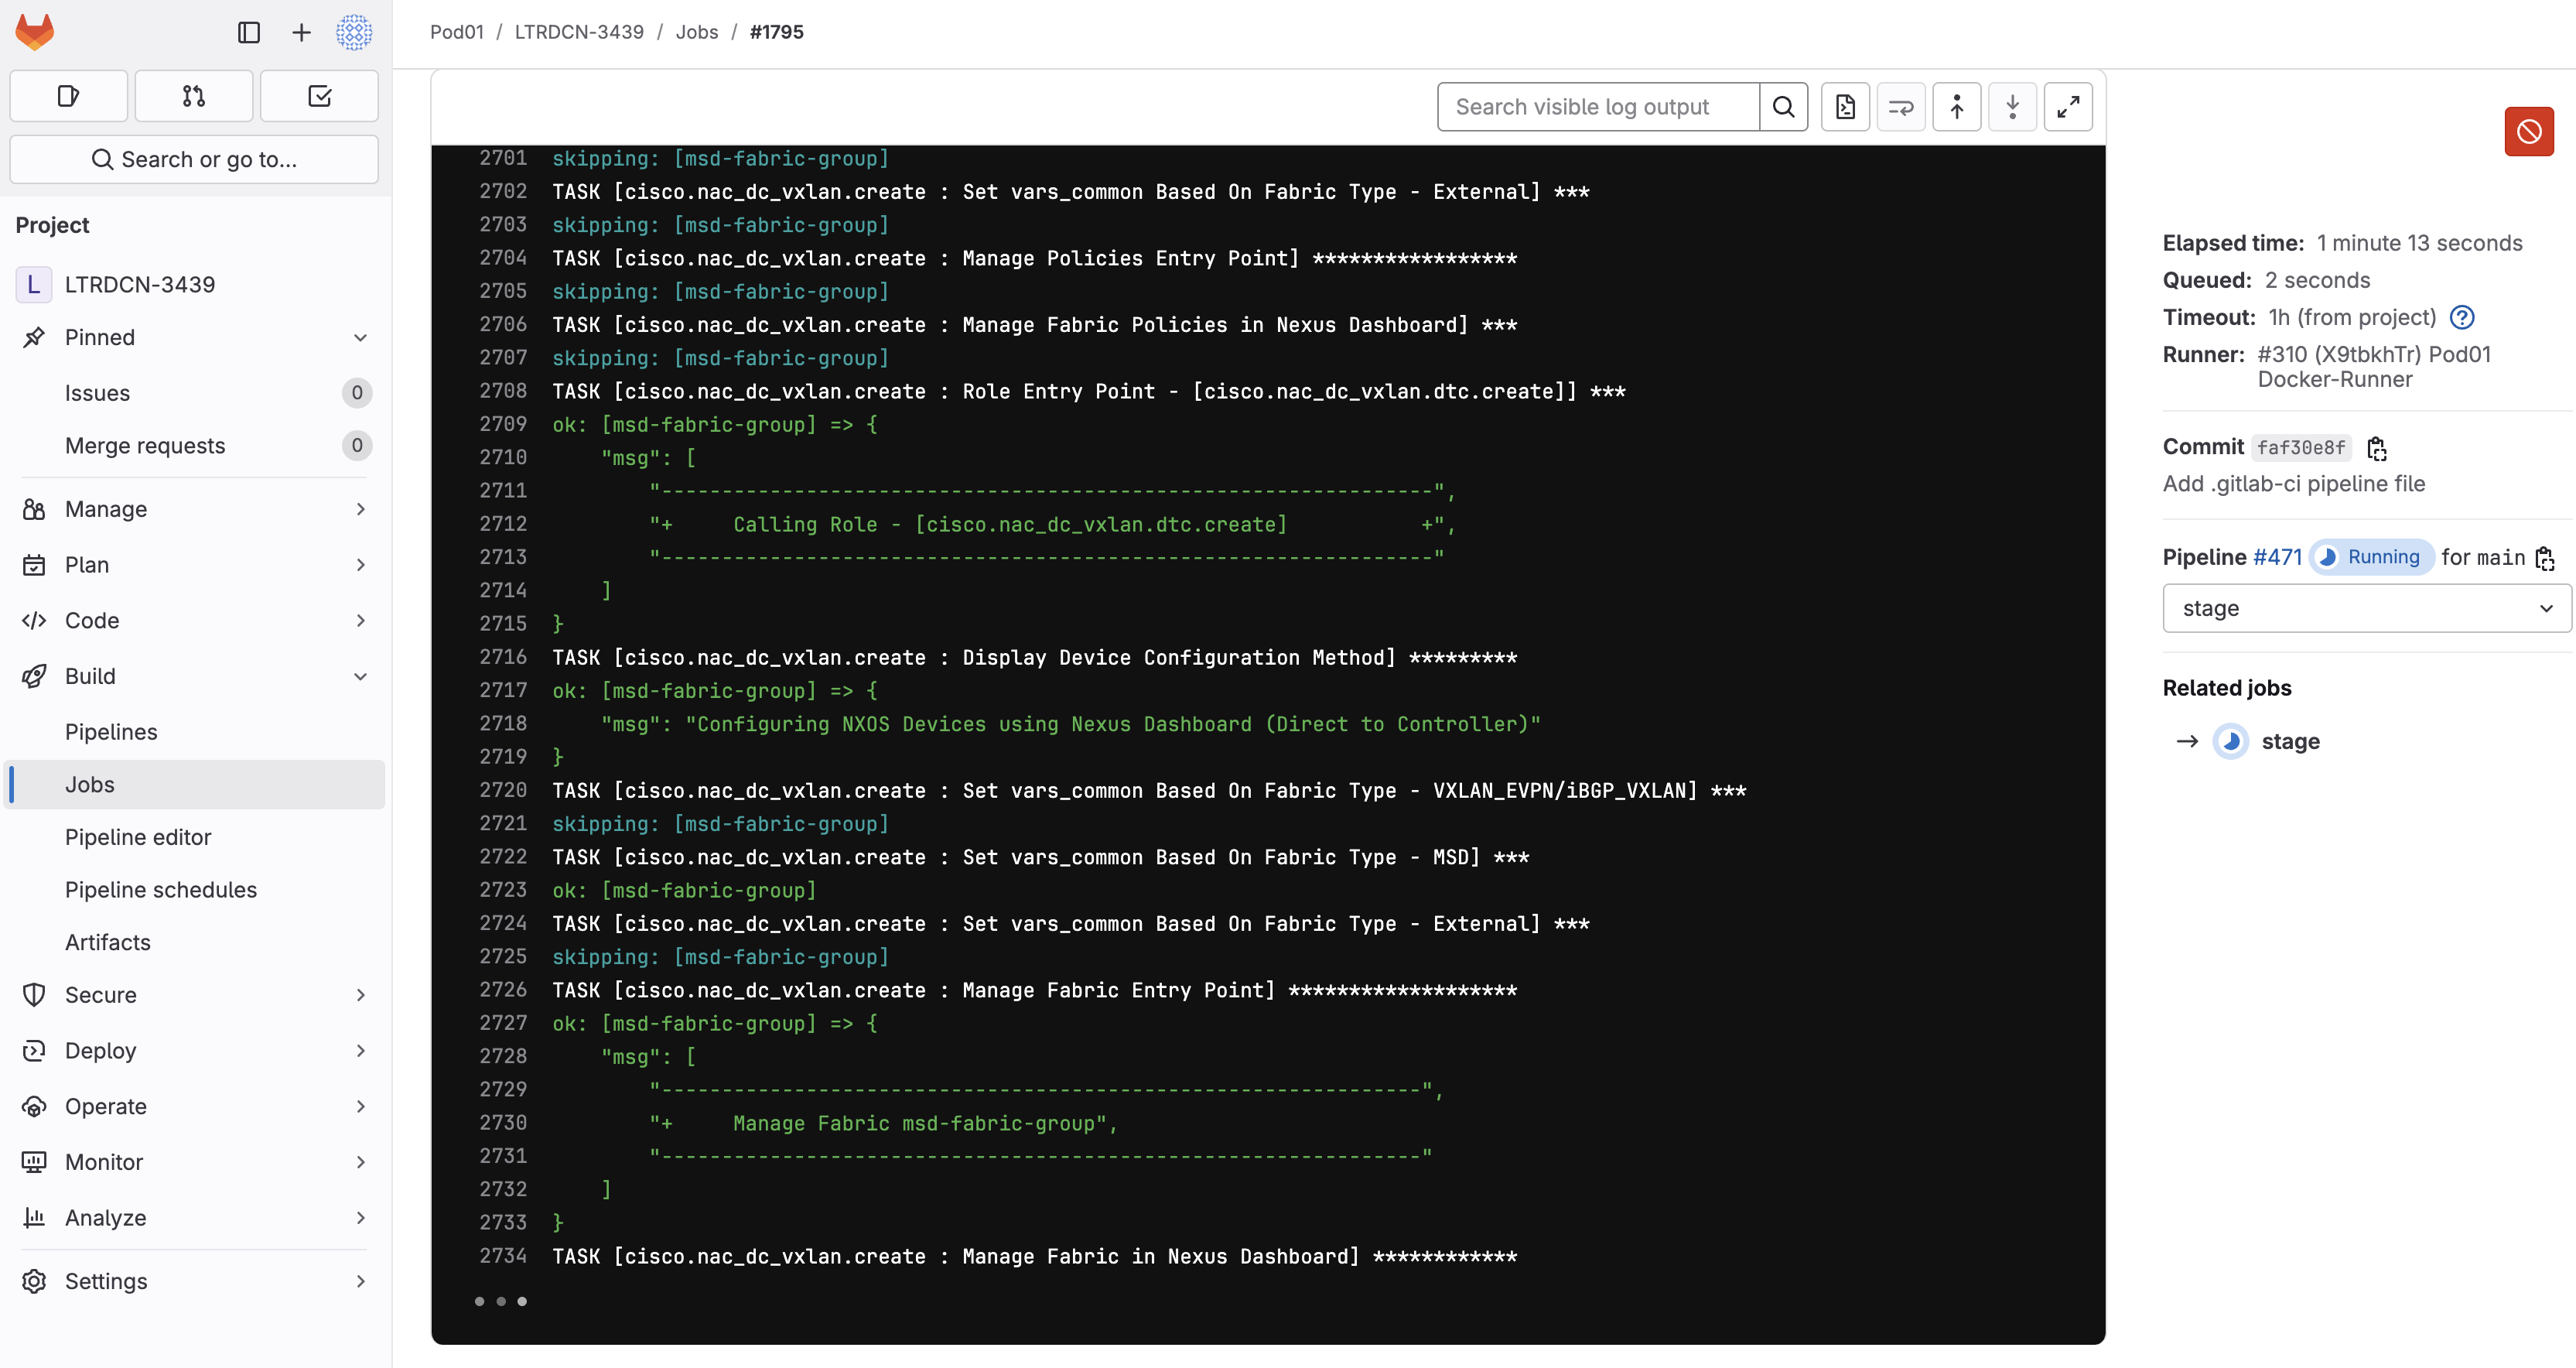
Task: Toggle the sidebar collapse icon
Action: point(249,33)
